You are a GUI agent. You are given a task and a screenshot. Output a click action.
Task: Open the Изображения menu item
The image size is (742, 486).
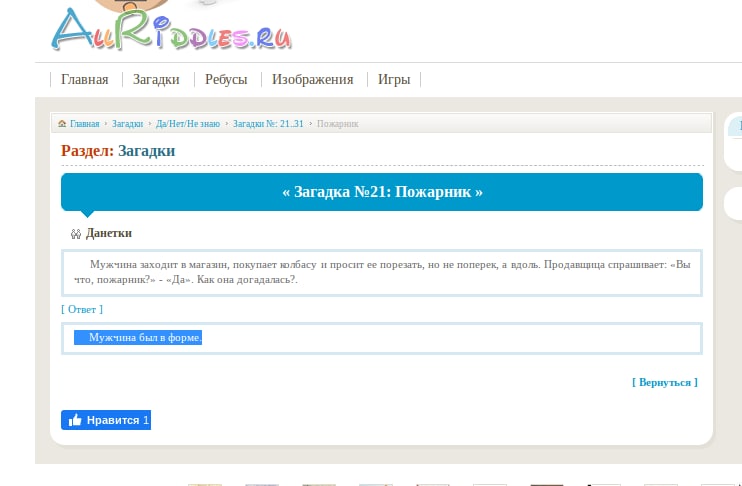click(x=312, y=80)
